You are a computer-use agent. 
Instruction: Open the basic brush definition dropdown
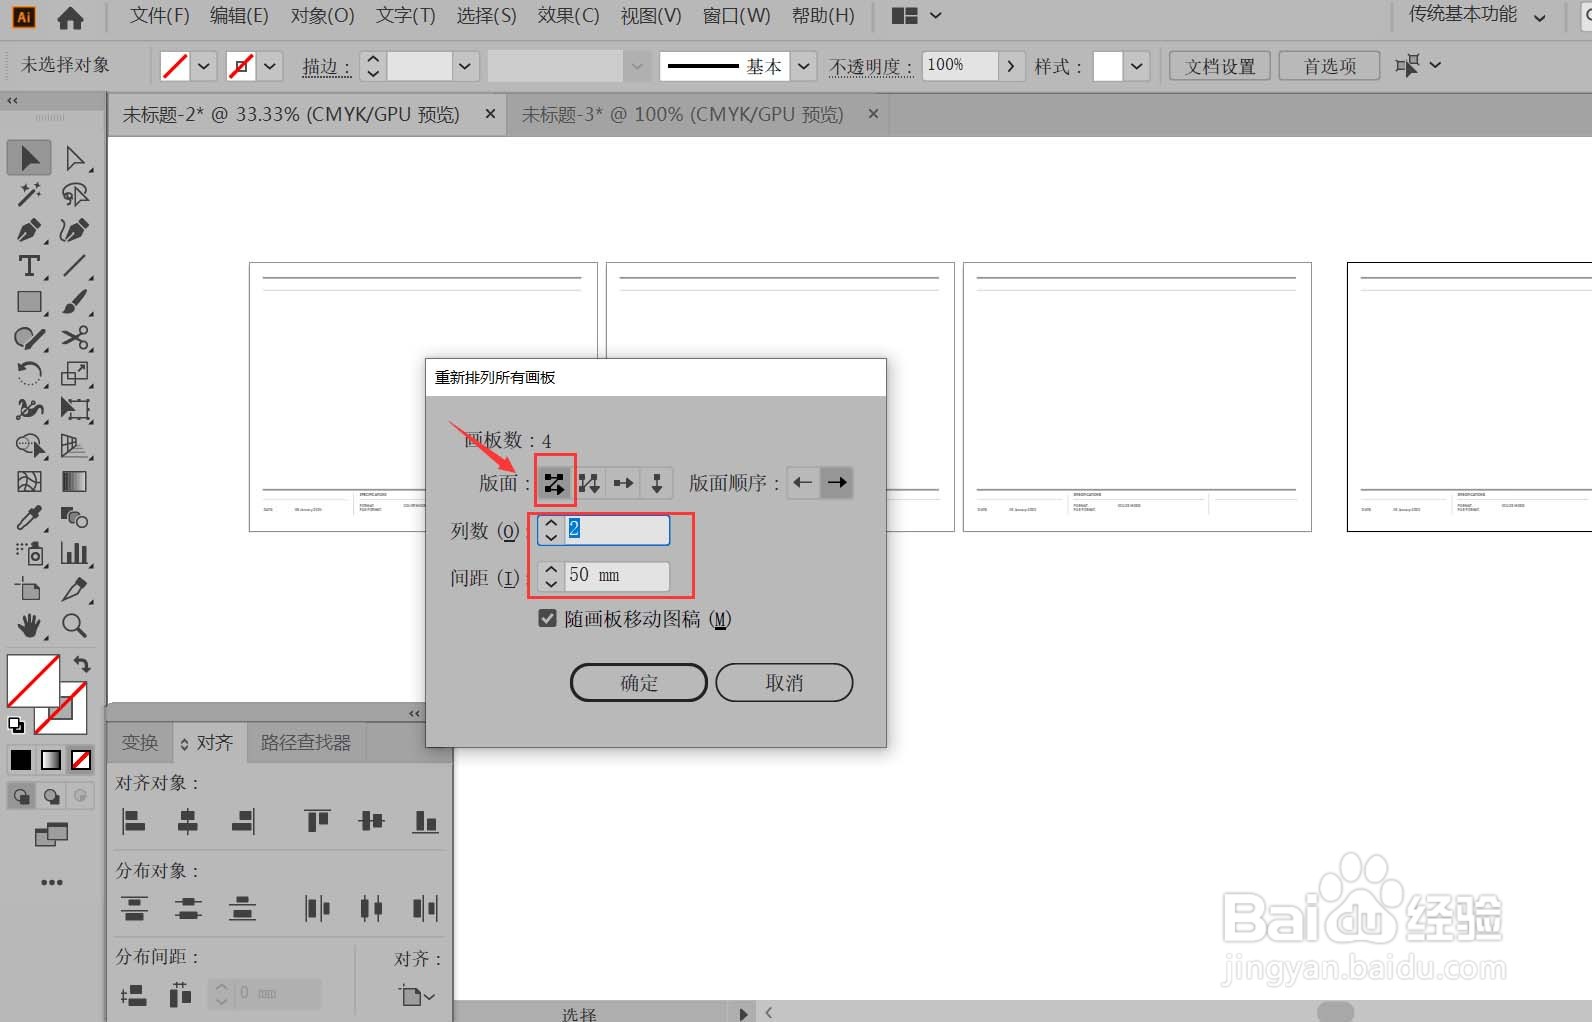(x=805, y=66)
